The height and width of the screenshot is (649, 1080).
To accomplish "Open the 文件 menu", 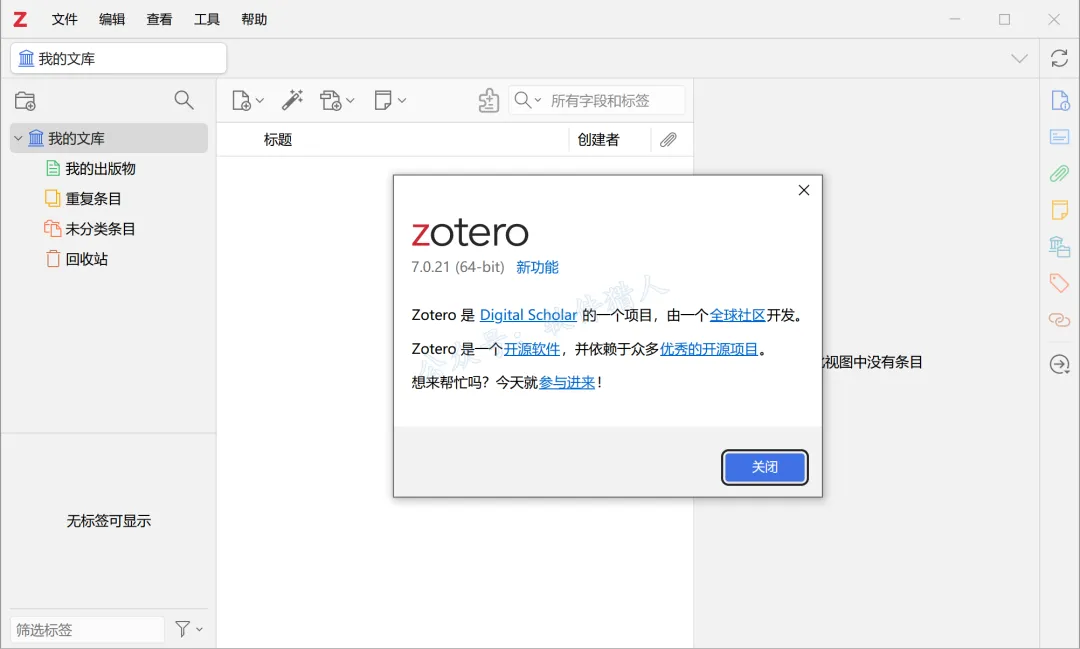I will [x=65, y=19].
